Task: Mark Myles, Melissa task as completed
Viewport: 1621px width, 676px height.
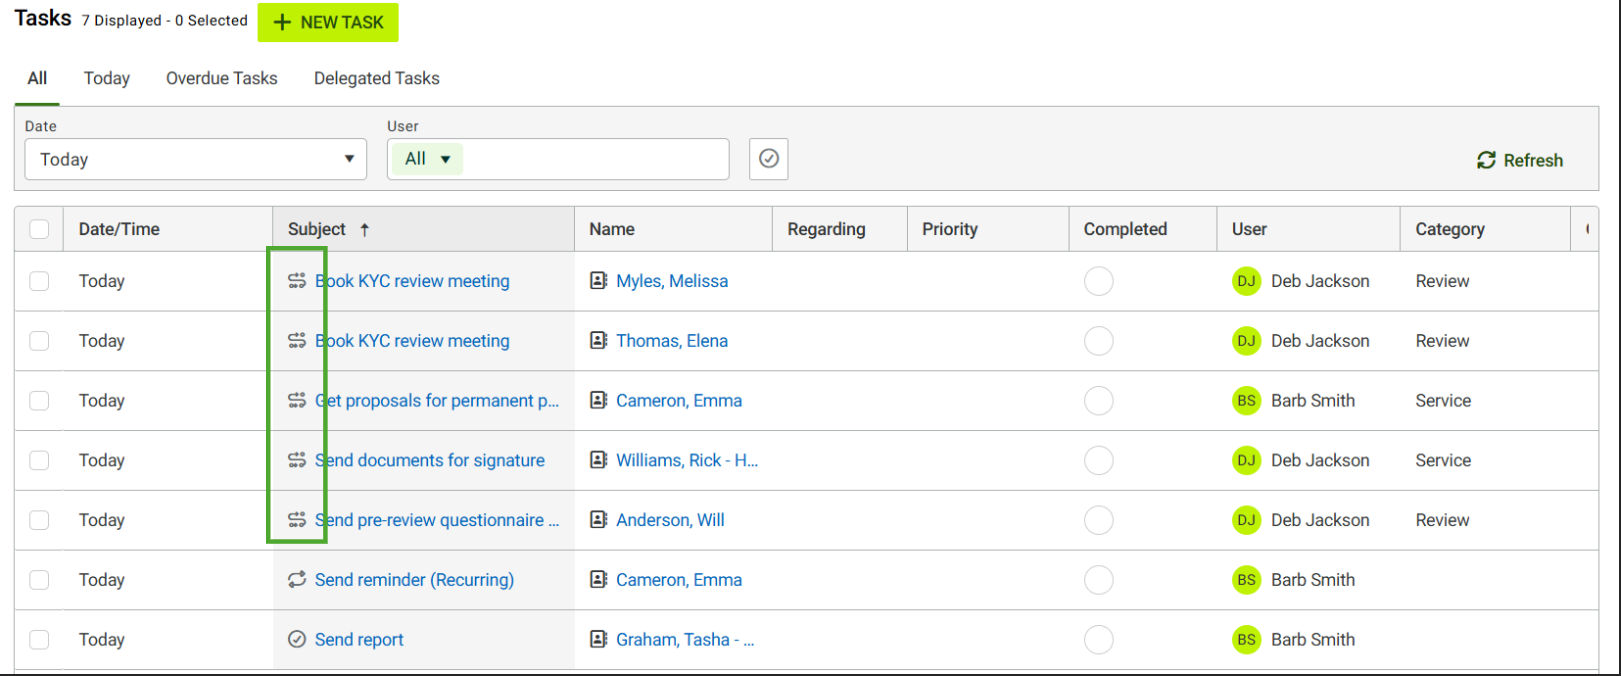Action: (1099, 281)
